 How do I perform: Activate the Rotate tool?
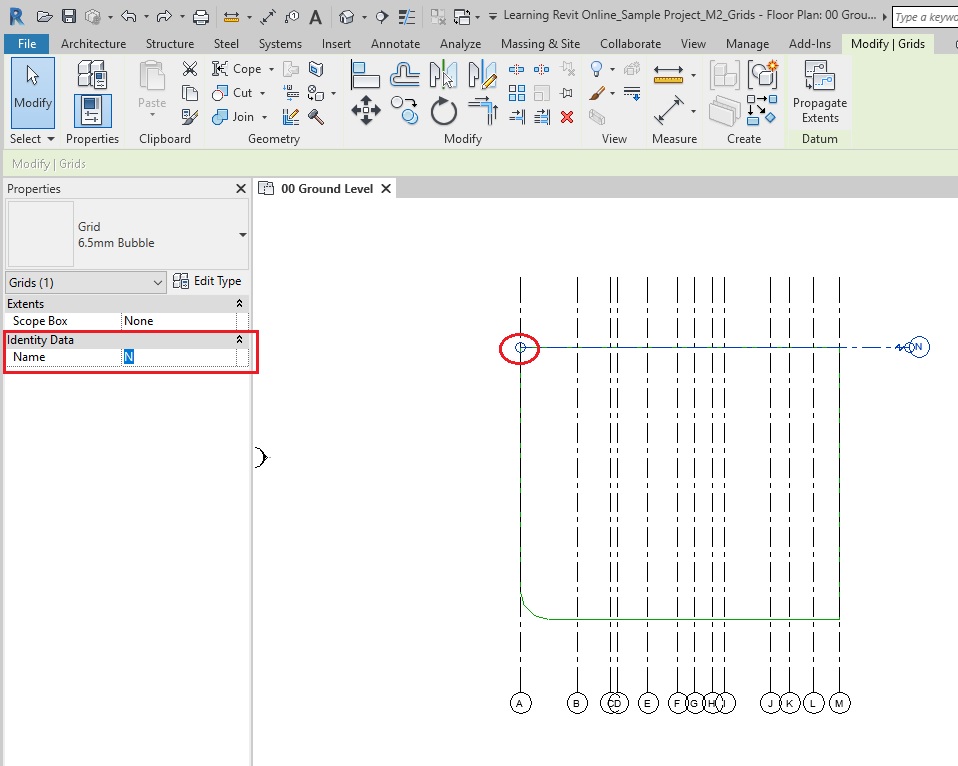[x=443, y=110]
